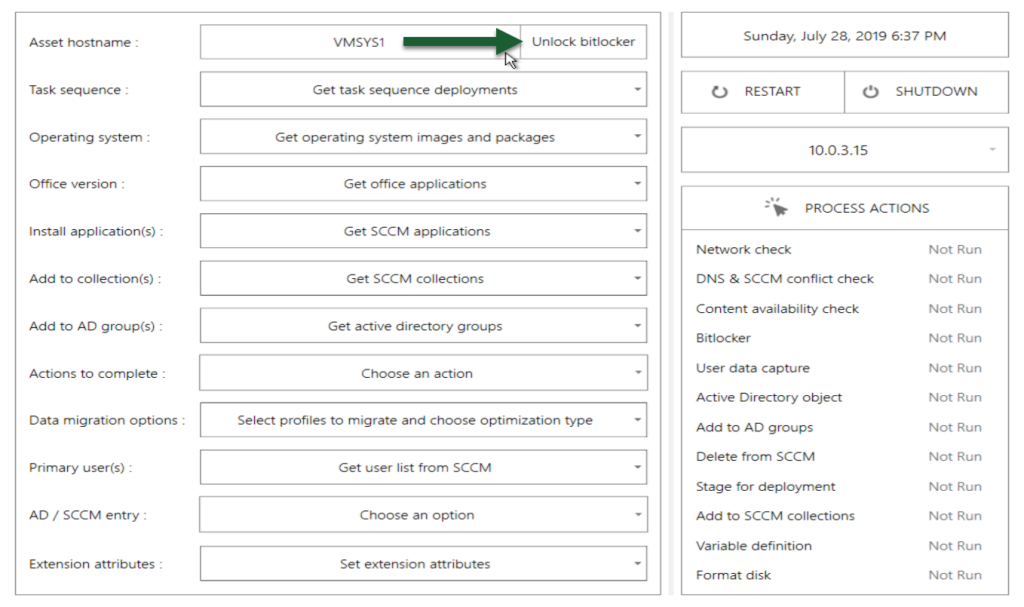Click the Unlock bitlocker button
This screenshot has width=1024, height=607.
click(x=583, y=42)
